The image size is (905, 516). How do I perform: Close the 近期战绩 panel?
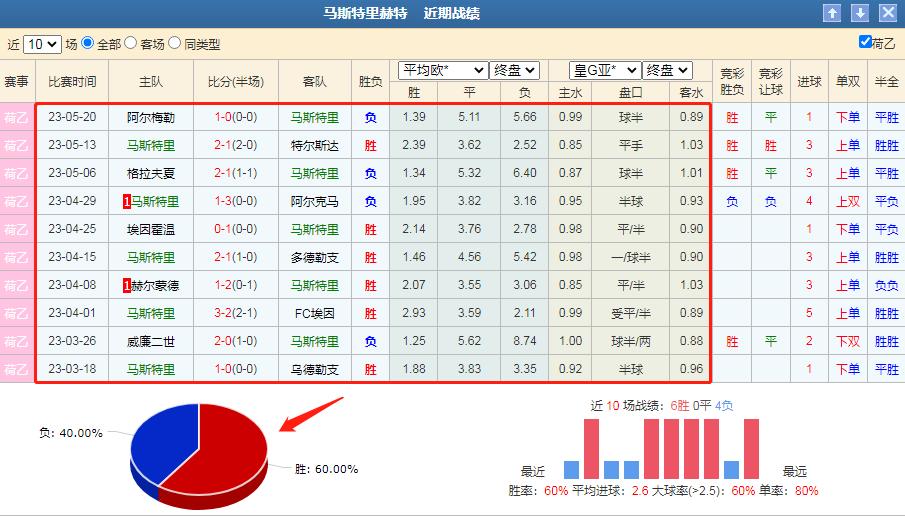click(x=888, y=13)
